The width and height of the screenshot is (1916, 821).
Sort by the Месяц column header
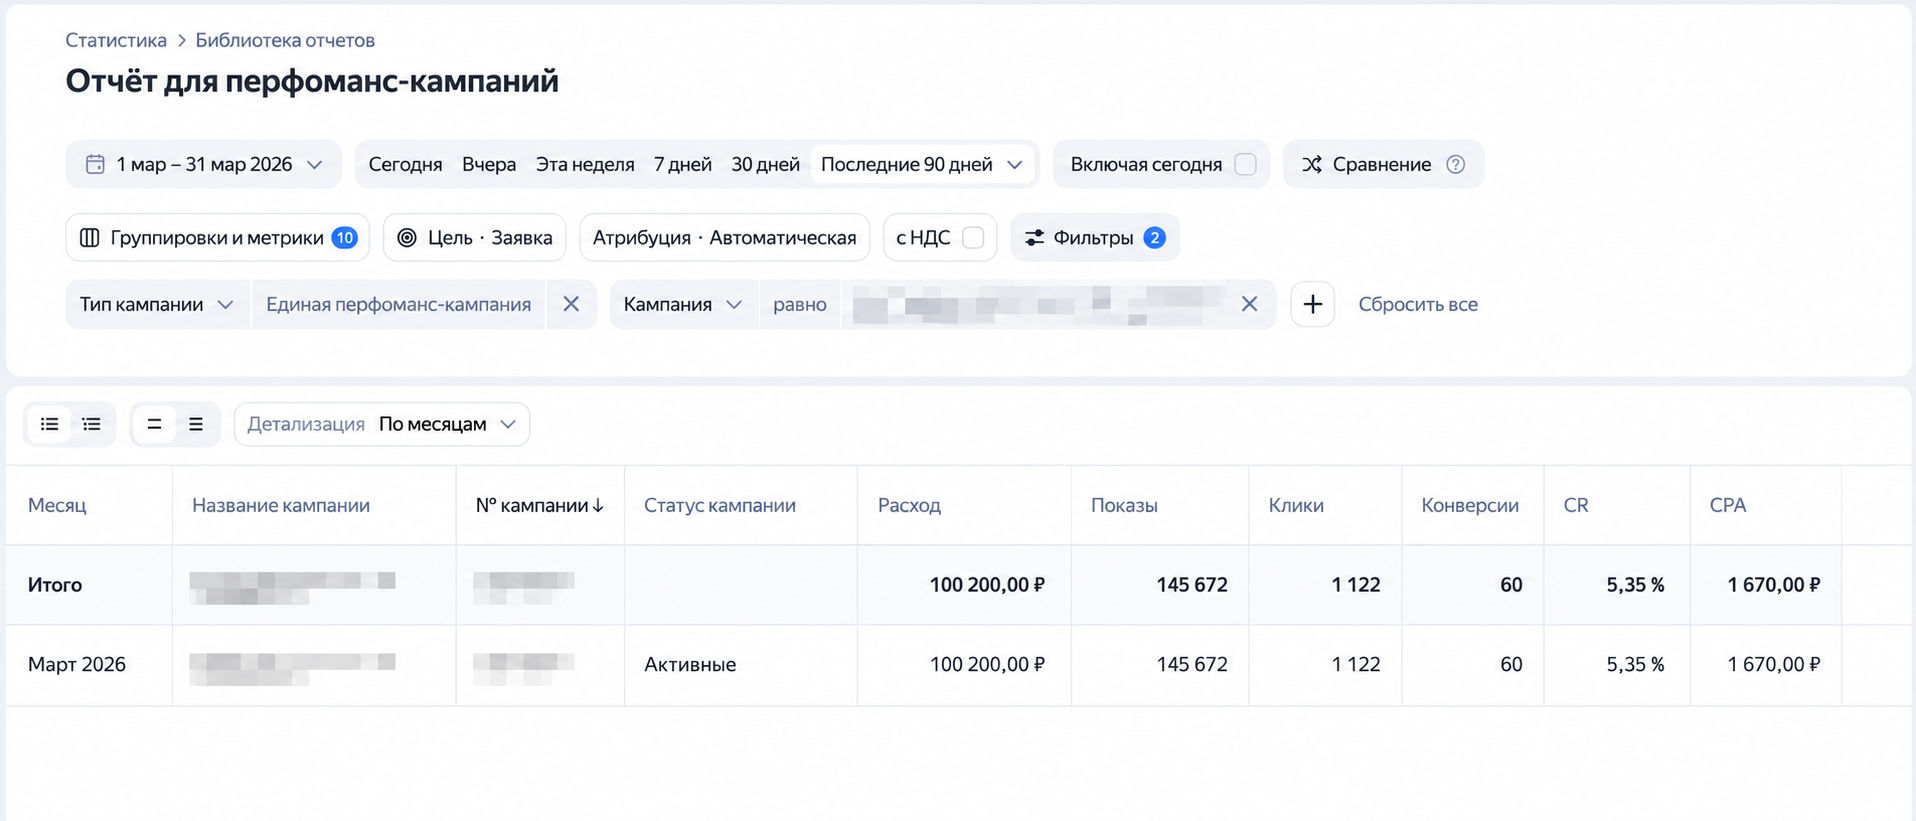[x=57, y=505]
